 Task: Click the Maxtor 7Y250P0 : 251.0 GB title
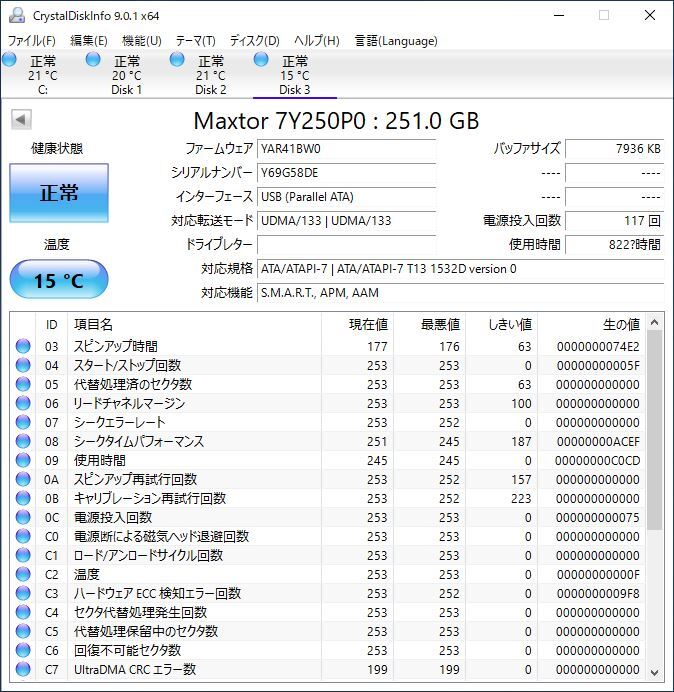click(x=336, y=120)
